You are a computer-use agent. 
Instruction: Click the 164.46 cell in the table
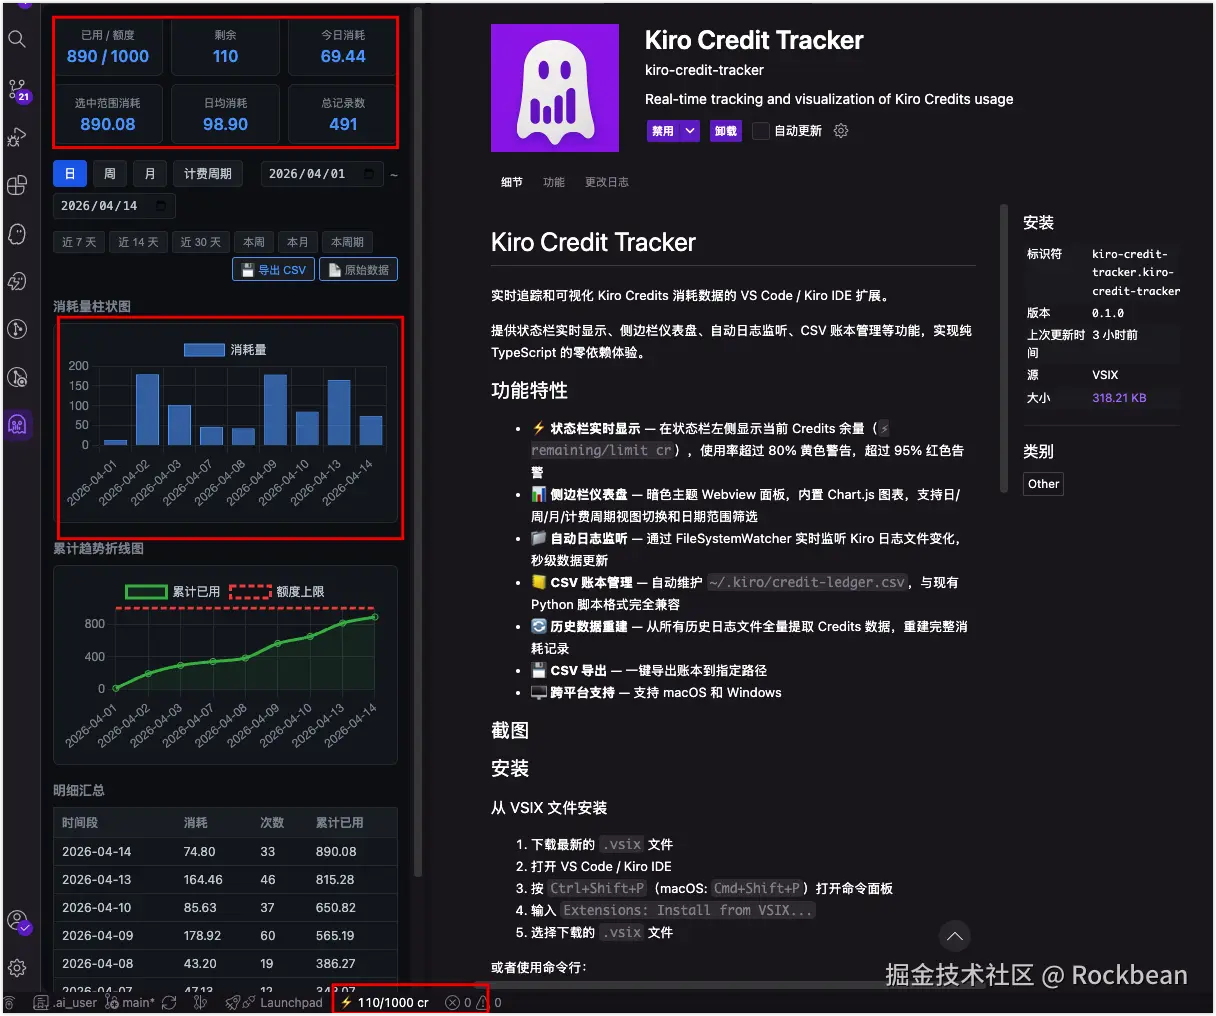tap(203, 880)
